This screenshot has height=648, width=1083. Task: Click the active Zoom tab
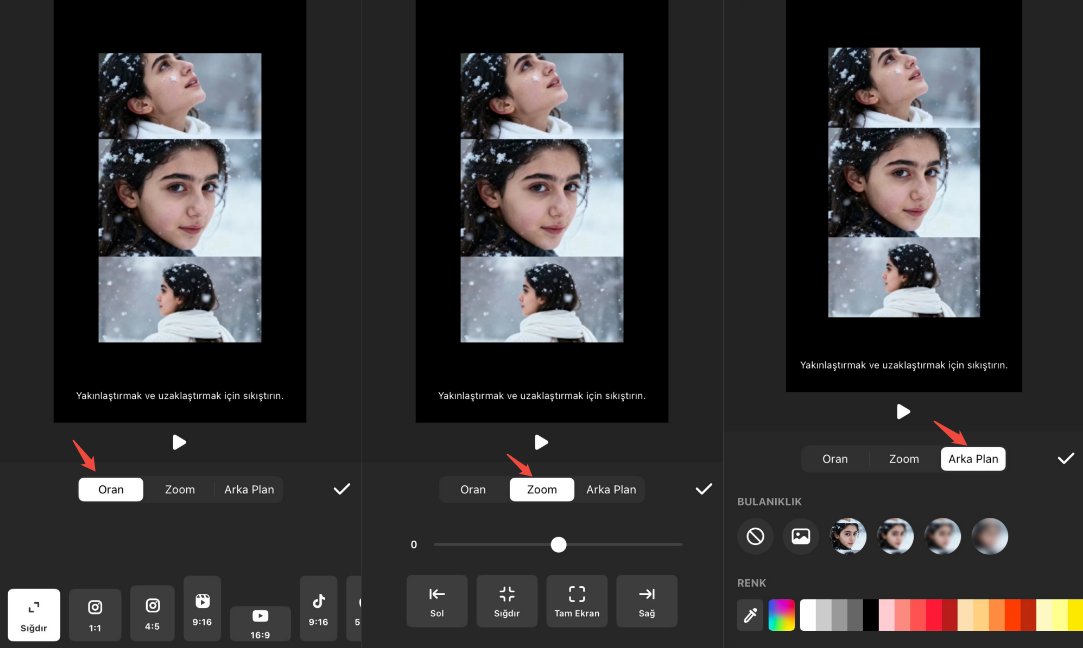(x=541, y=489)
